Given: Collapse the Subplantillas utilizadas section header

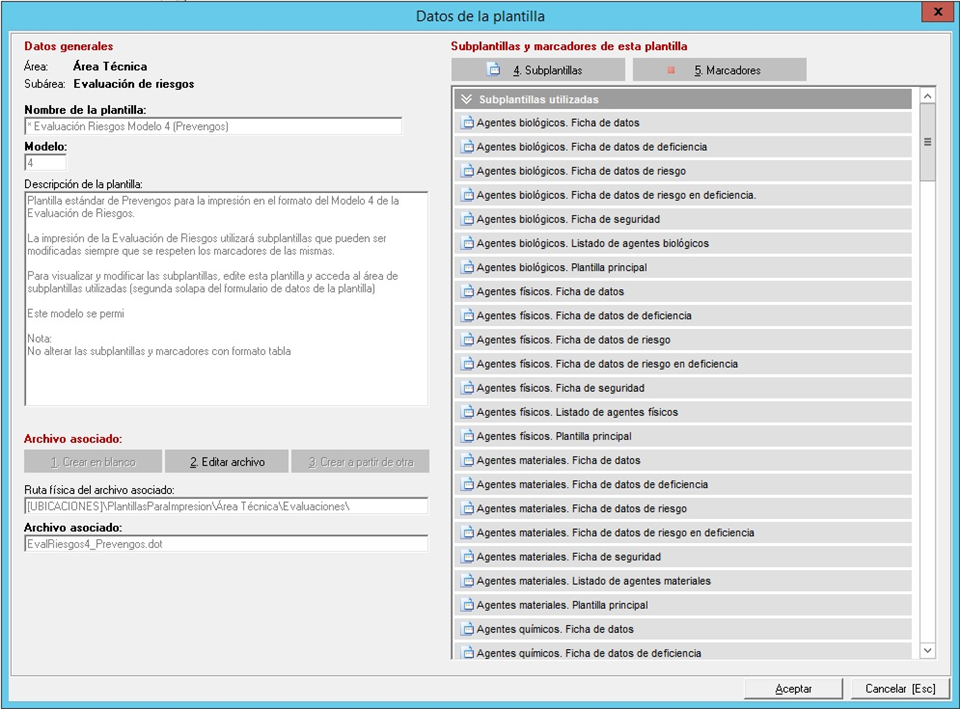Looking at the screenshot, I should pos(466,100).
